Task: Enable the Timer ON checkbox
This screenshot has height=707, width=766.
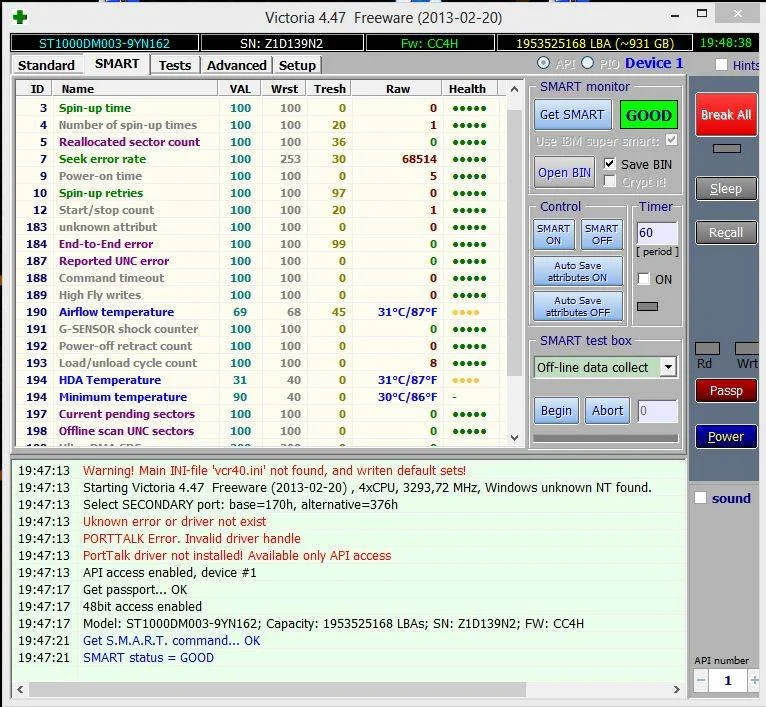Action: 644,279
